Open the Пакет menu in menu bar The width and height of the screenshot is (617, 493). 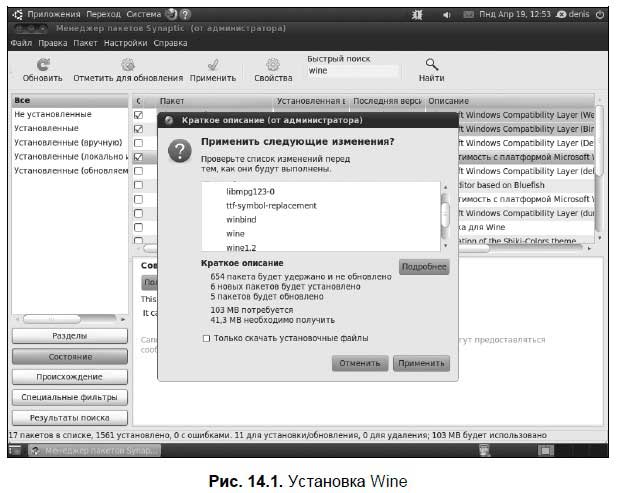click(x=86, y=44)
